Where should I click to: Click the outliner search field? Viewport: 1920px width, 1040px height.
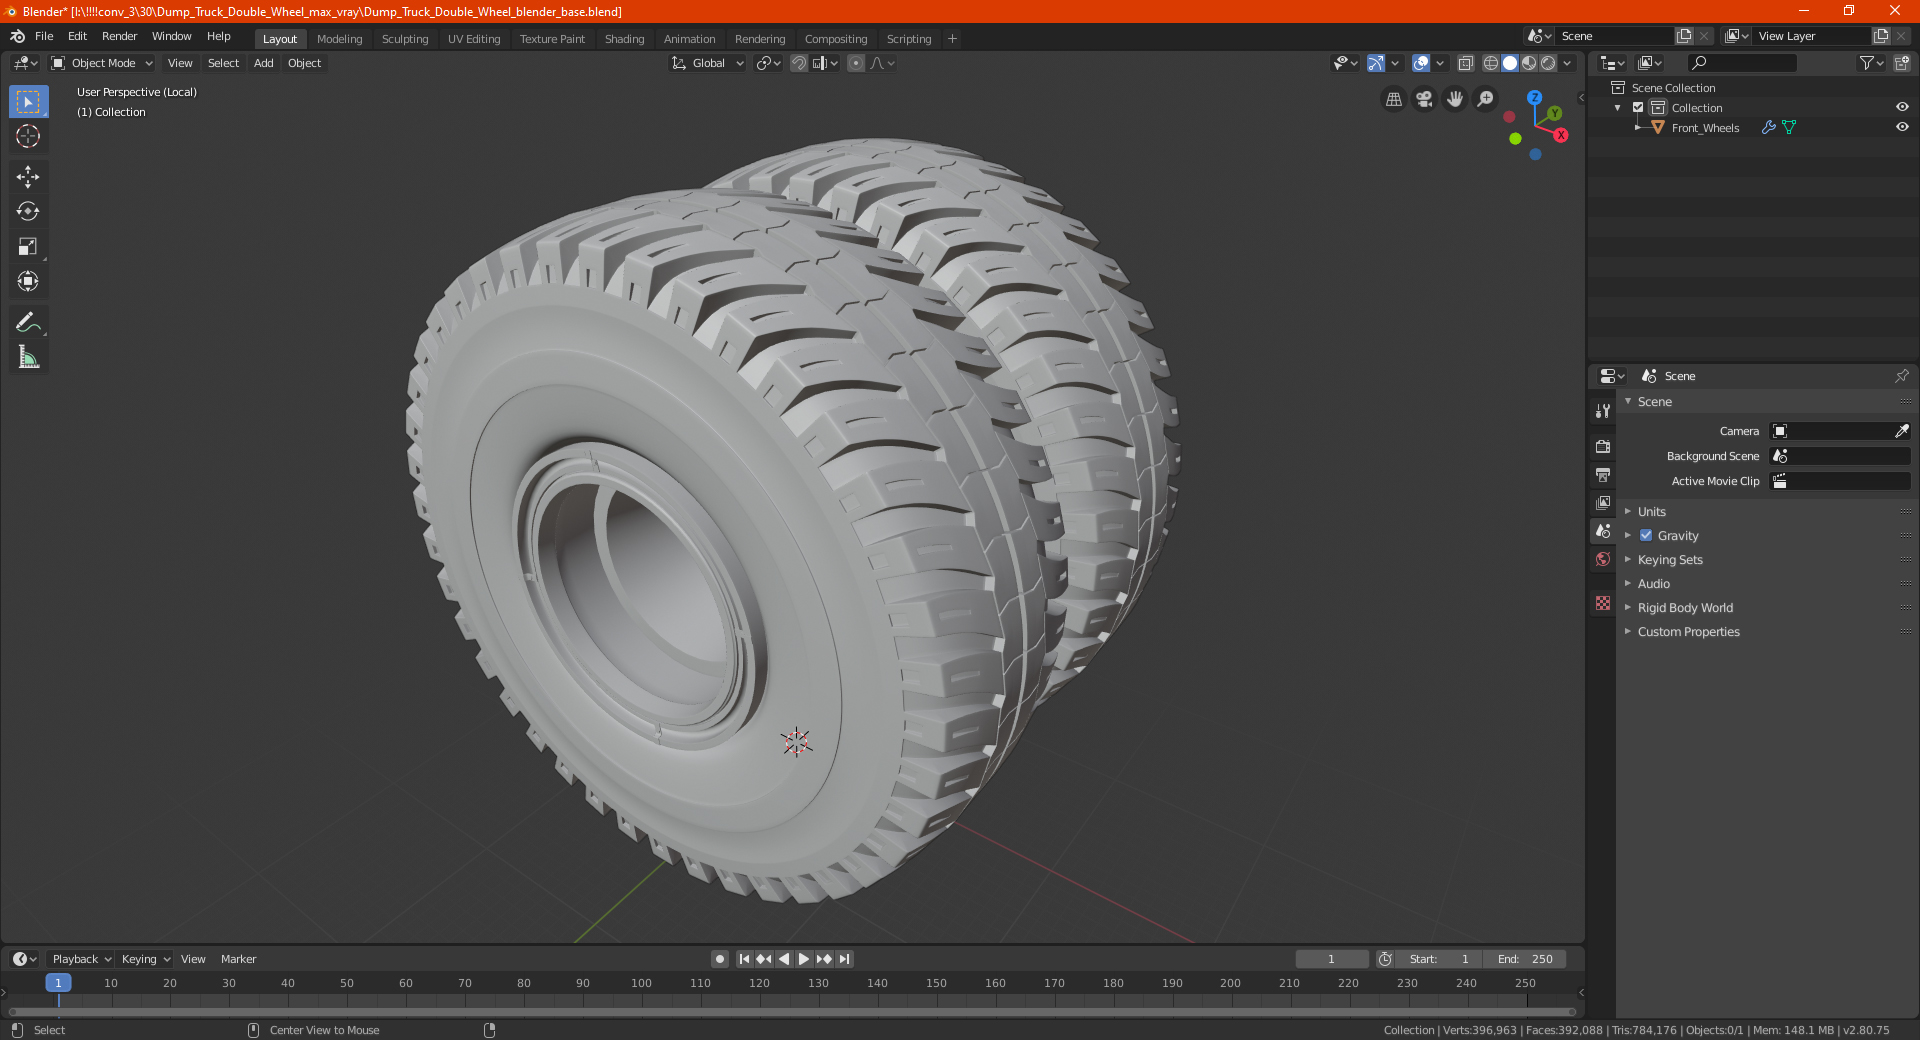[1741, 63]
